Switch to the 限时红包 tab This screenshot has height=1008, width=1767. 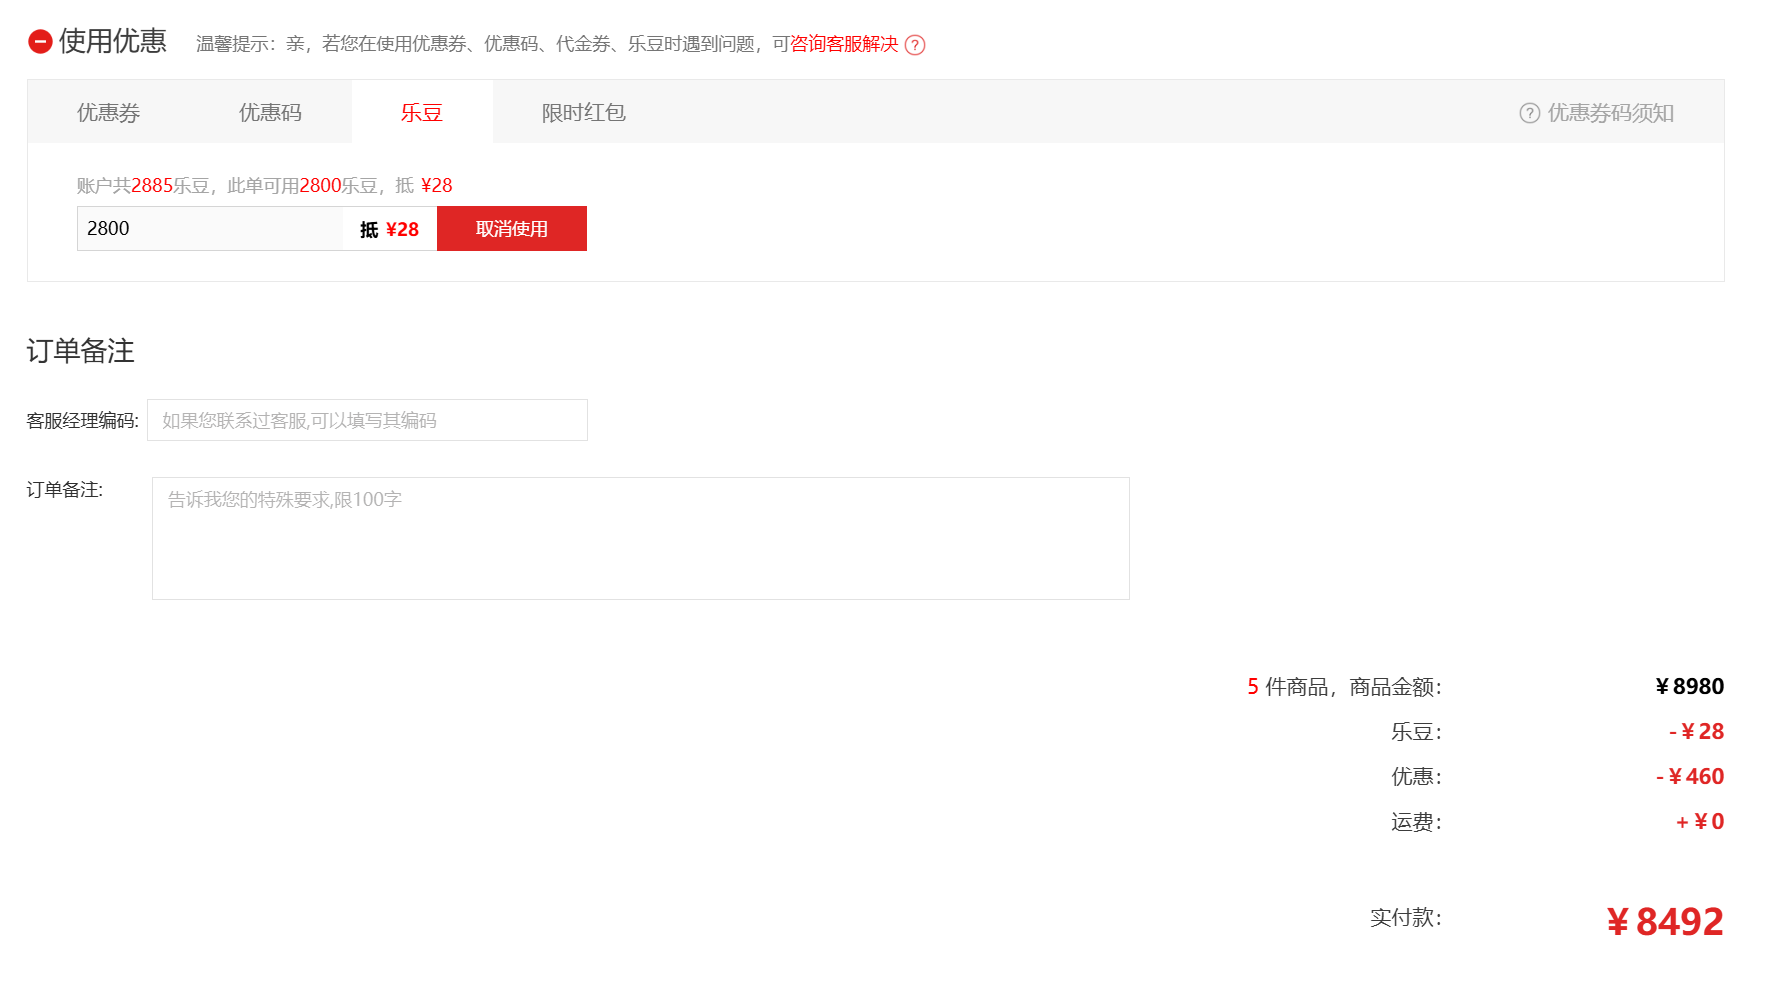(x=583, y=112)
